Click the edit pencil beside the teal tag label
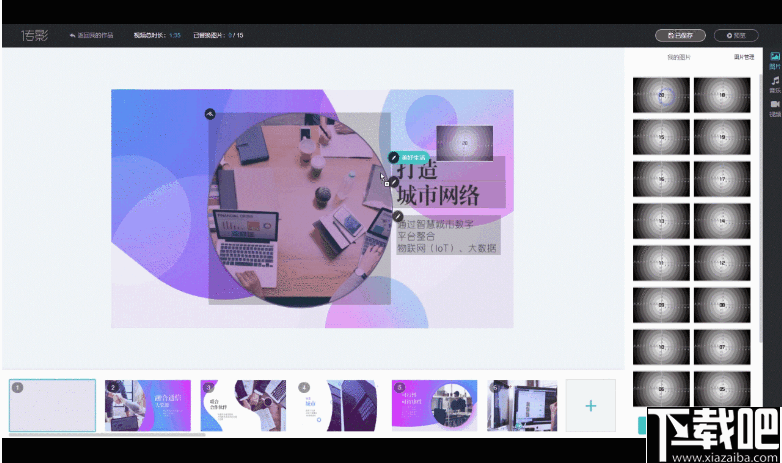This screenshot has height=463, width=782. [x=393, y=158]
